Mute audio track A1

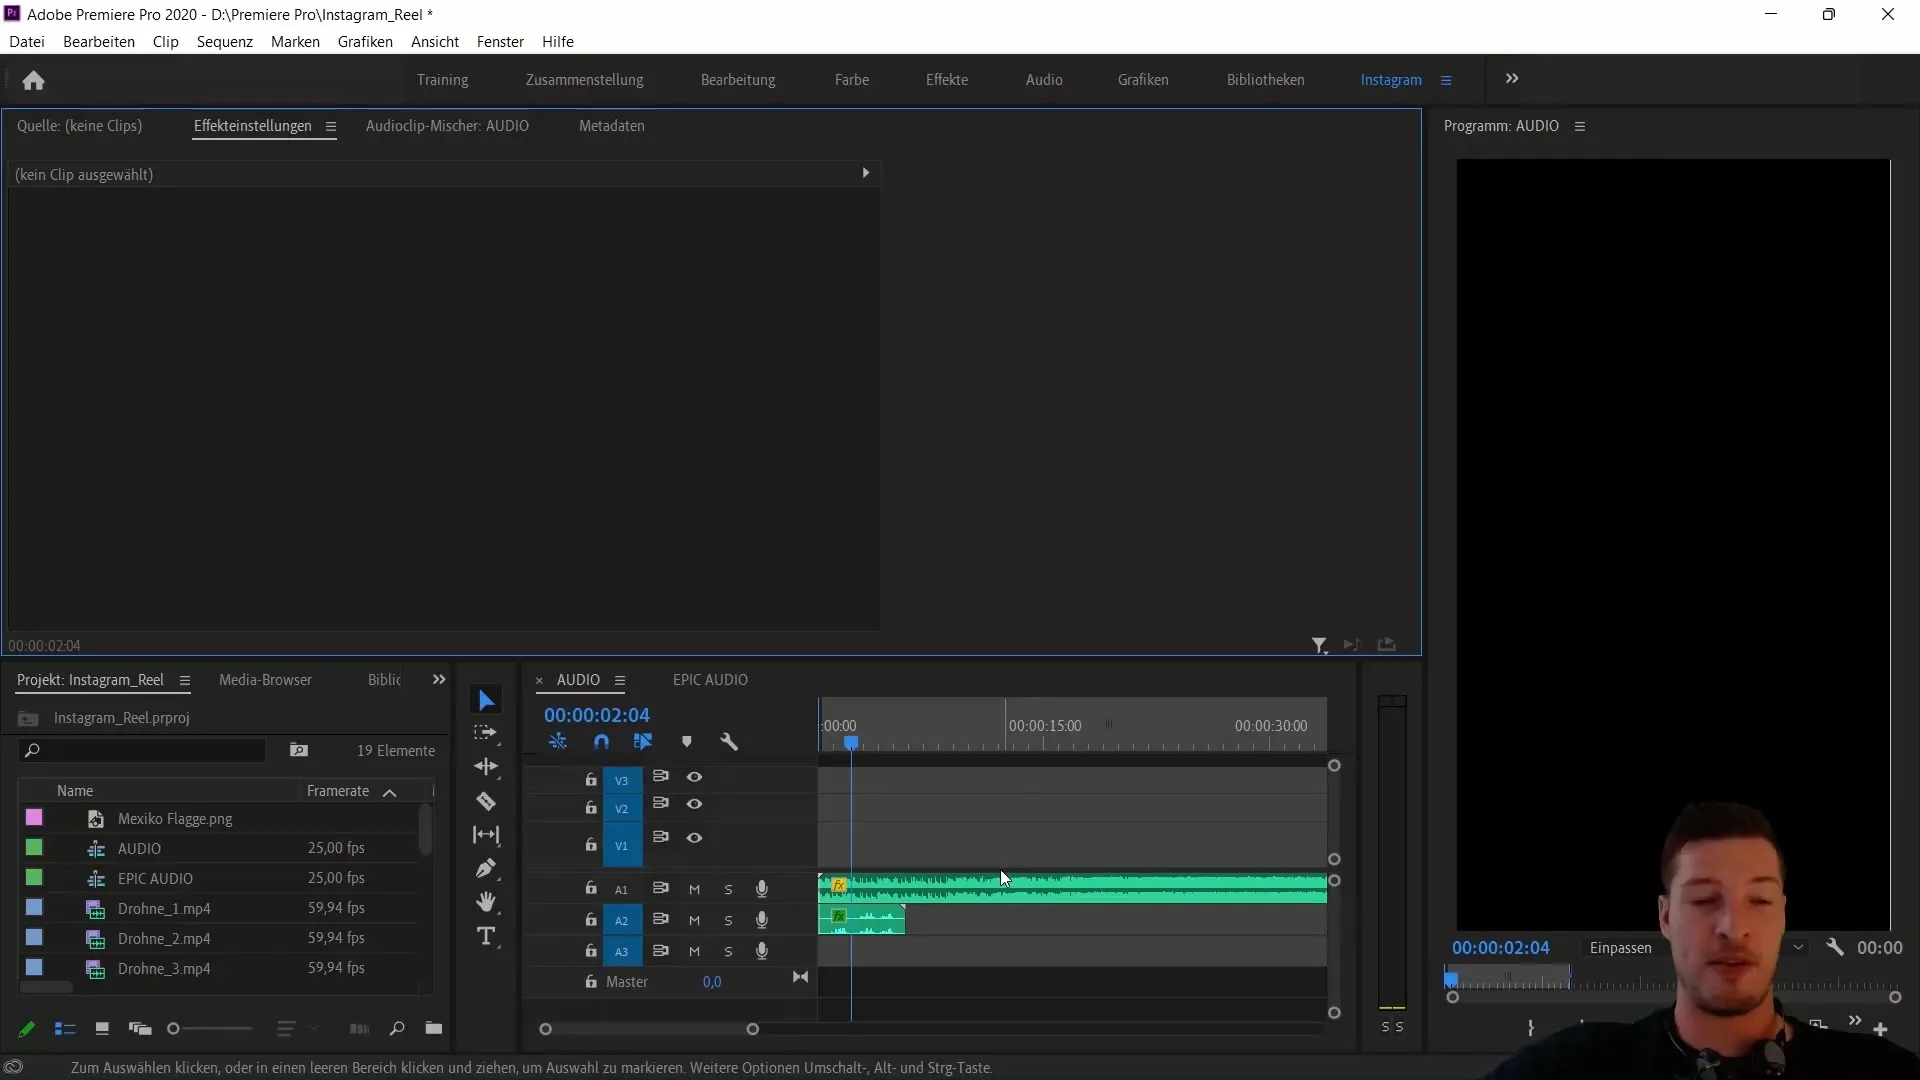tap(694, 889)
